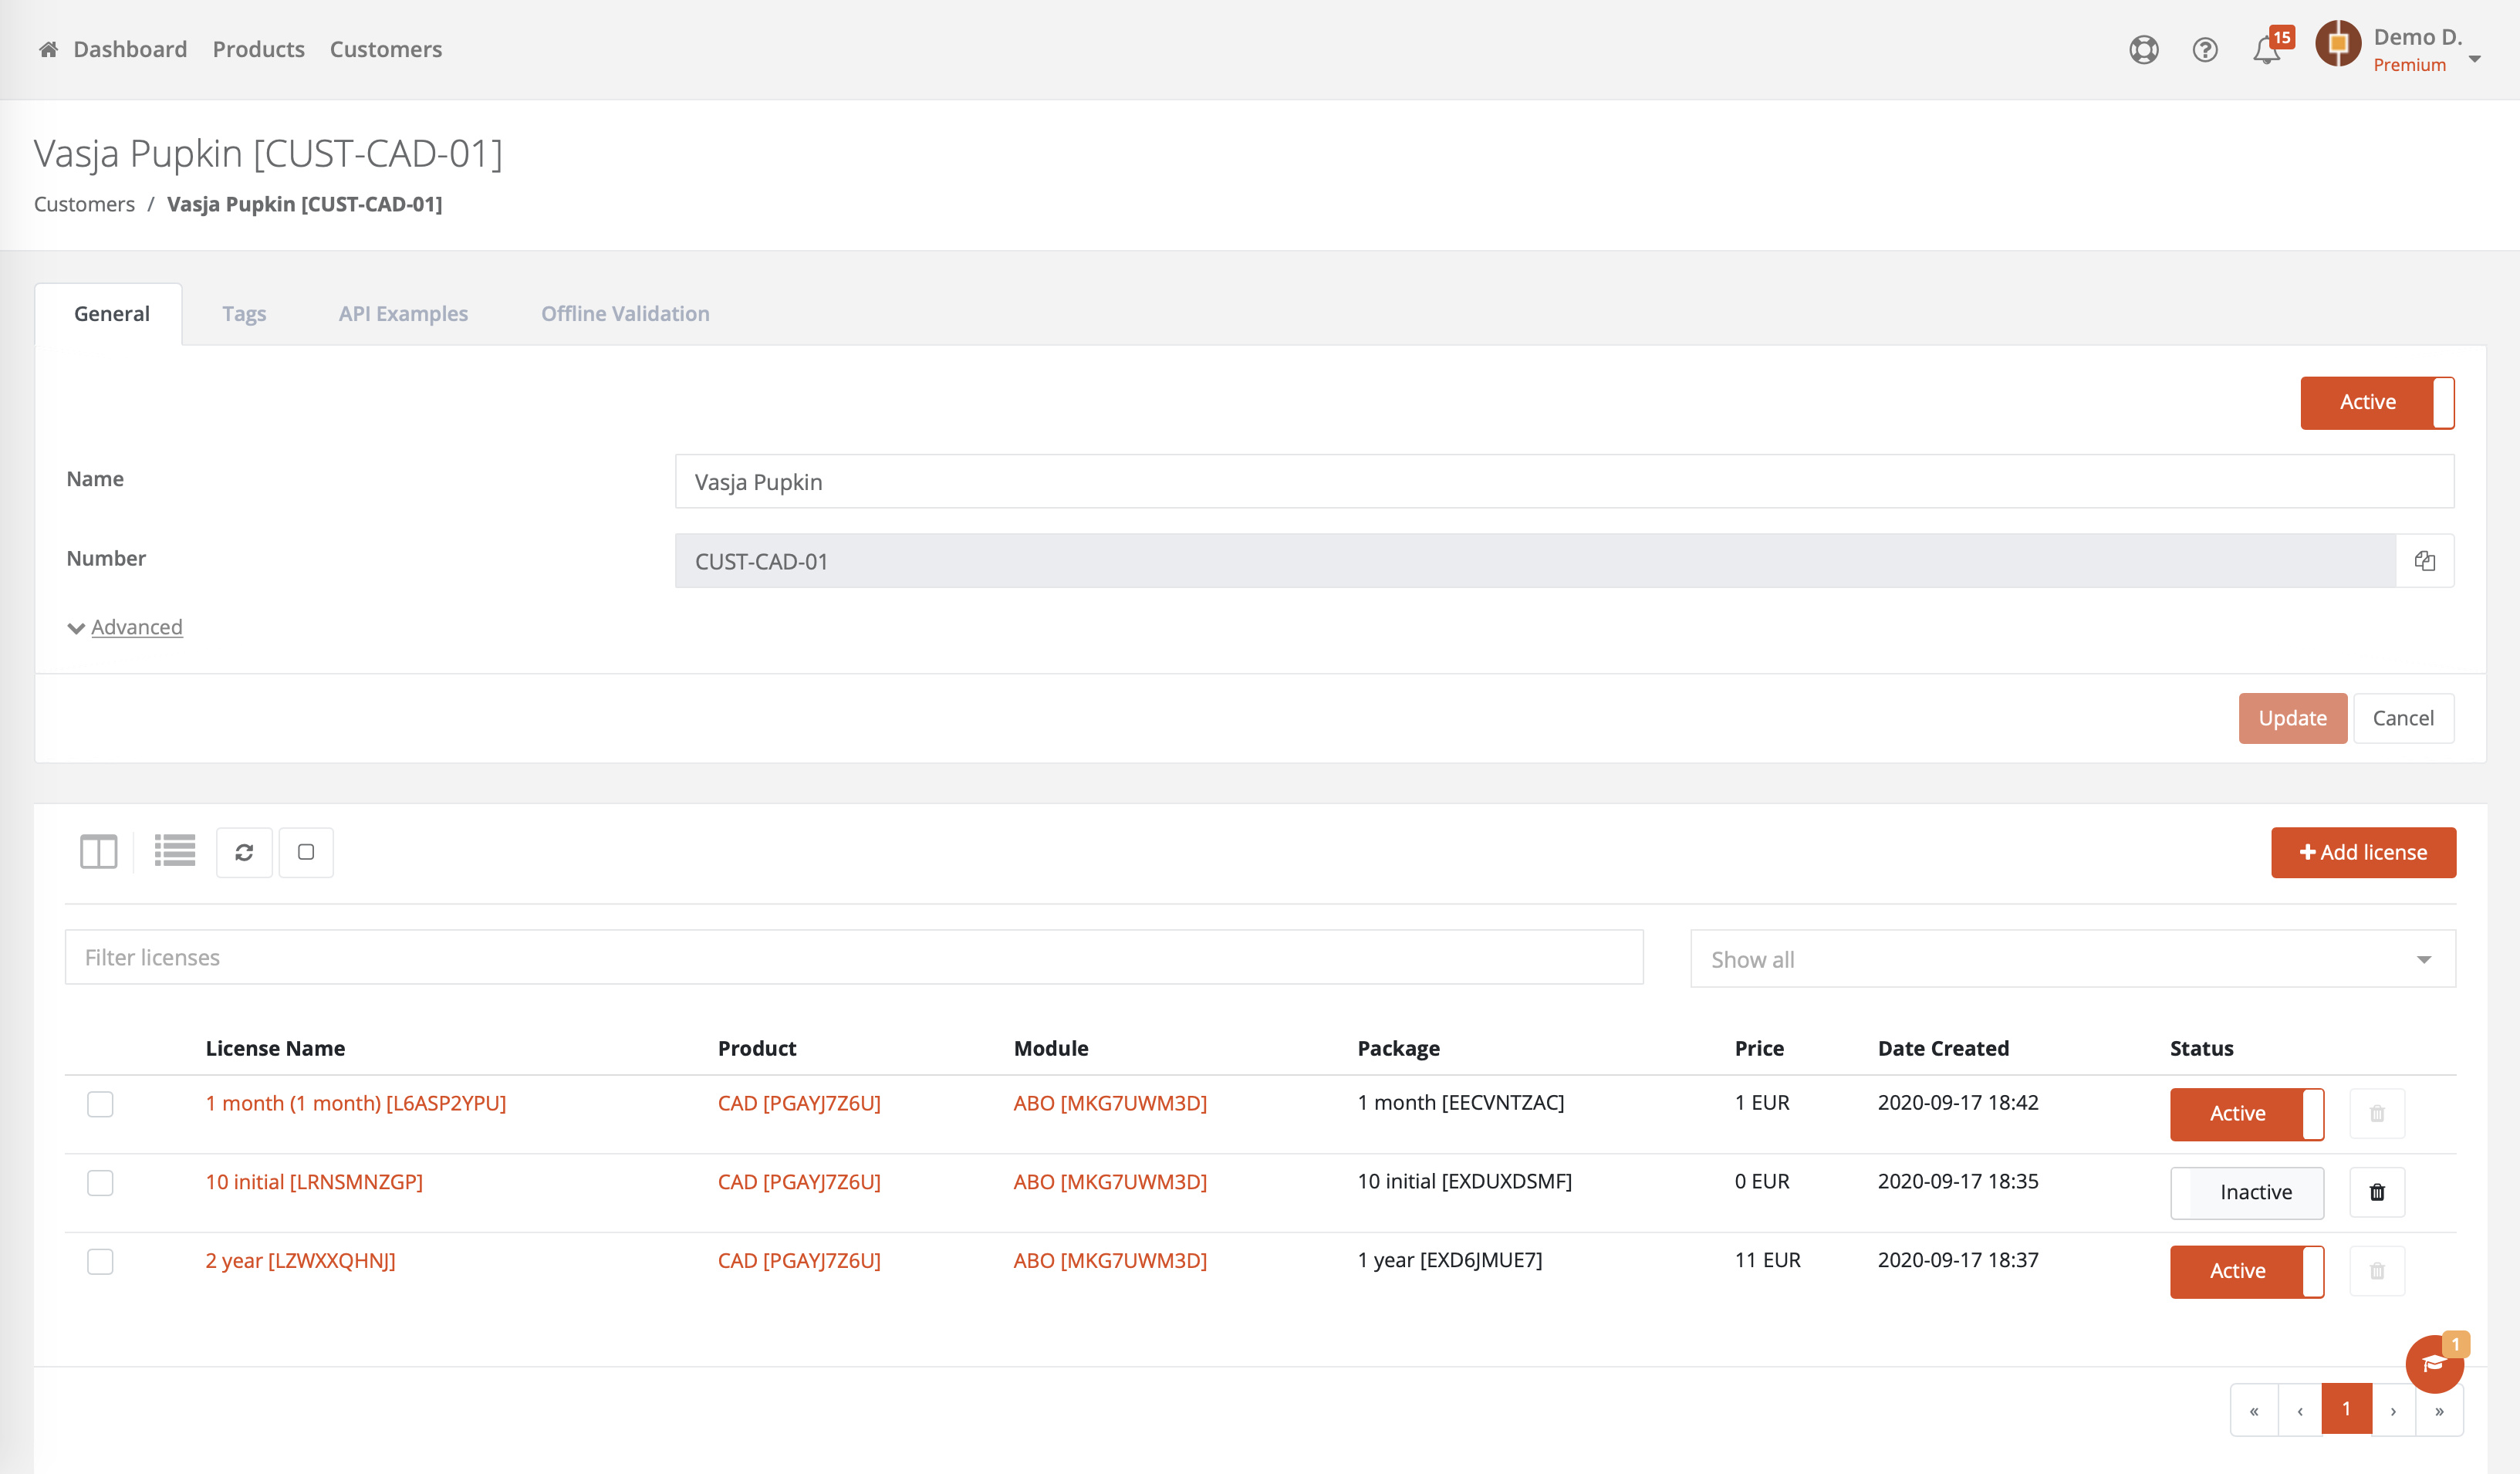Viewport: 2520px width, 1474px height.
Task: Delete the 10 initial license
Action: (x=2377, y=1192)
